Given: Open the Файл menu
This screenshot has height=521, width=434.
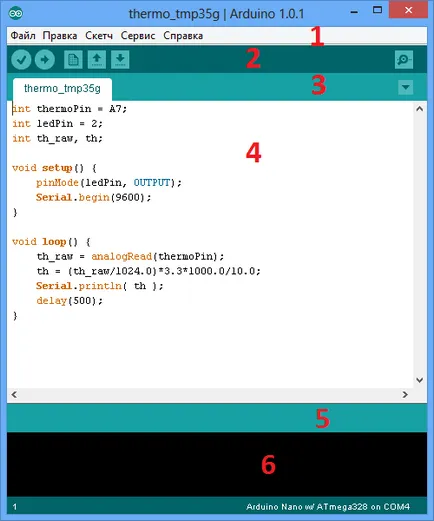Looking at the screenshot, I should click(23, 36).
